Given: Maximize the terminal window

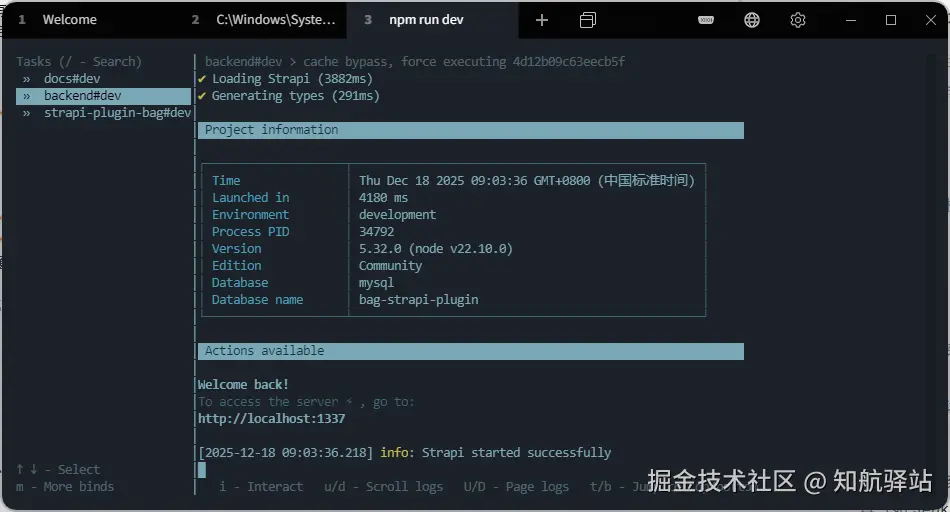Looking at the screenshot, I should click(x=891, y=20).
